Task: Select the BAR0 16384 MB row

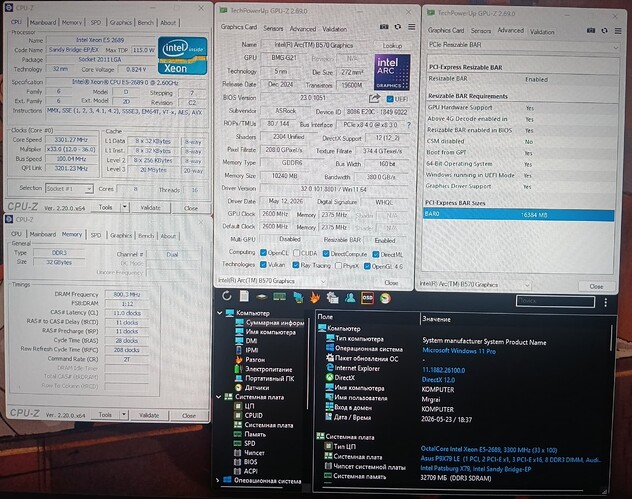Action: coord(519,215)
